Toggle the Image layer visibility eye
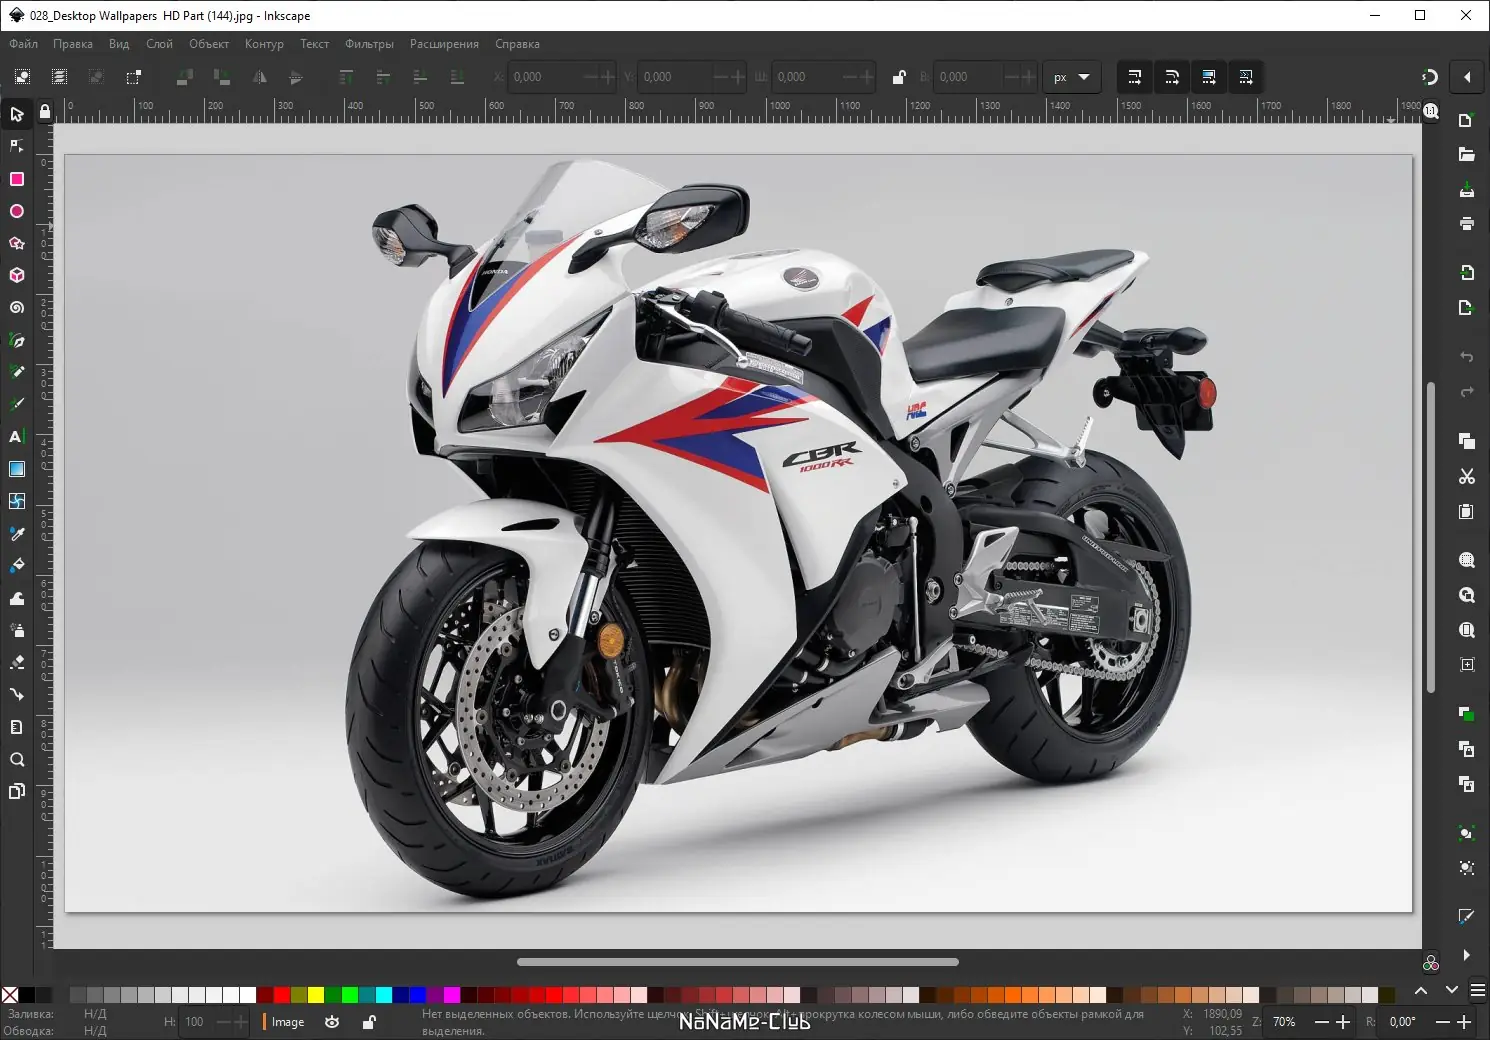 click(x=332, y=1022)
